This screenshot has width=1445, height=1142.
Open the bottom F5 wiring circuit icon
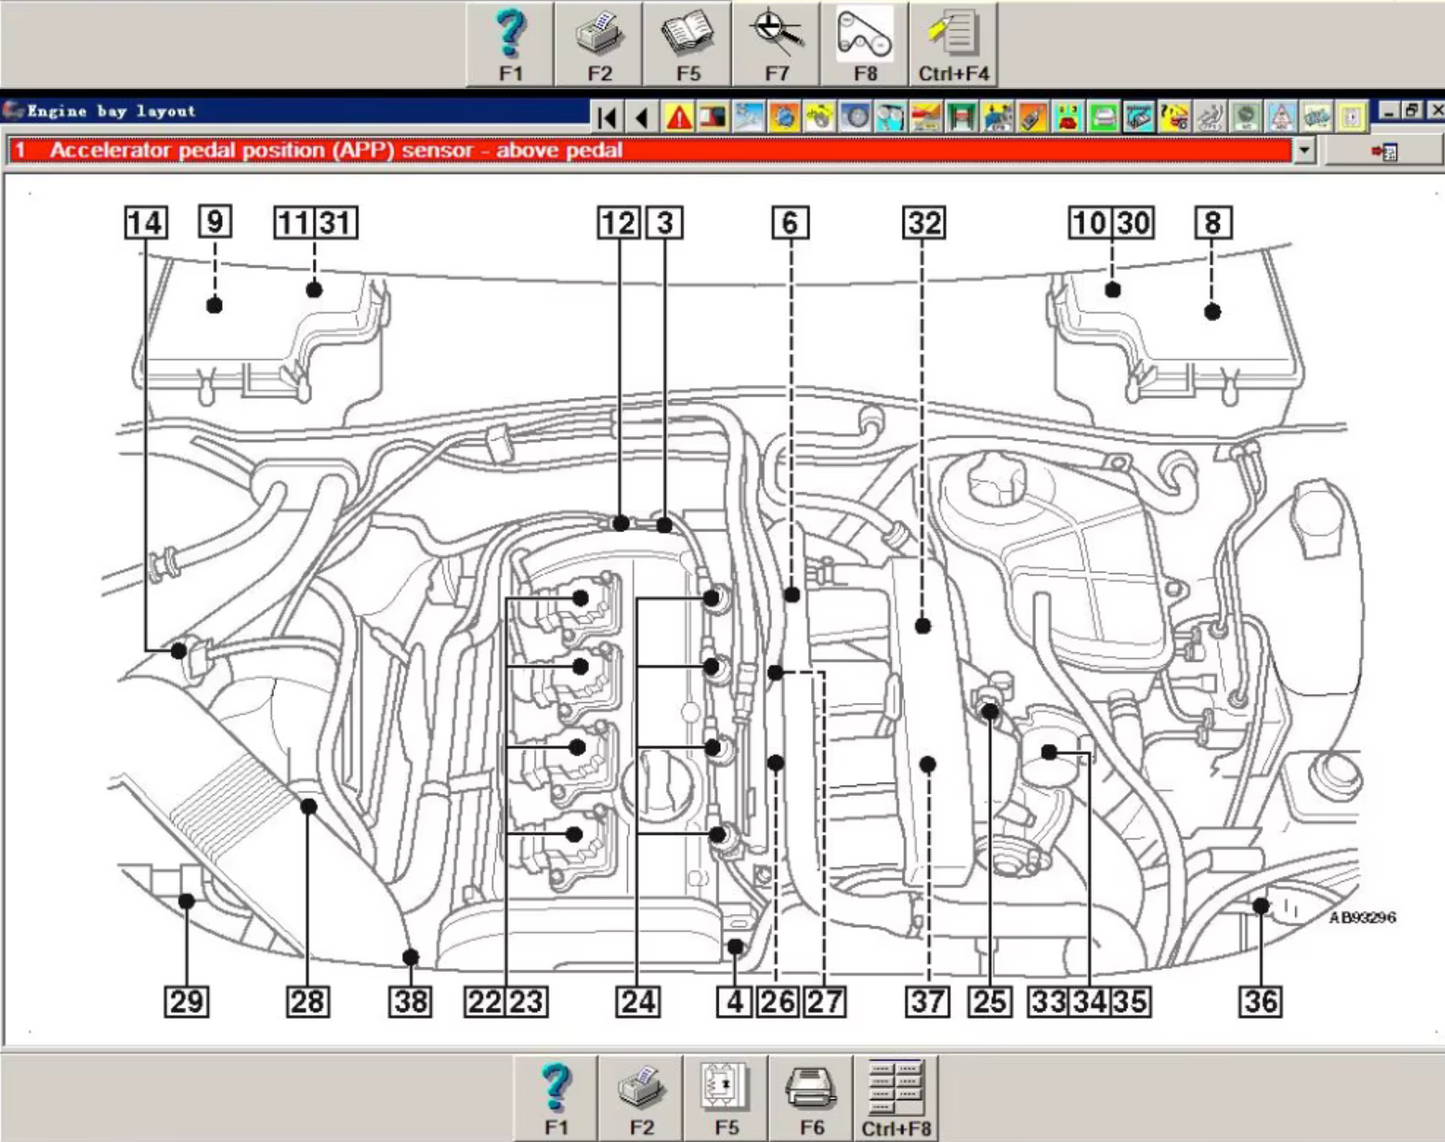click(726, 1097)
